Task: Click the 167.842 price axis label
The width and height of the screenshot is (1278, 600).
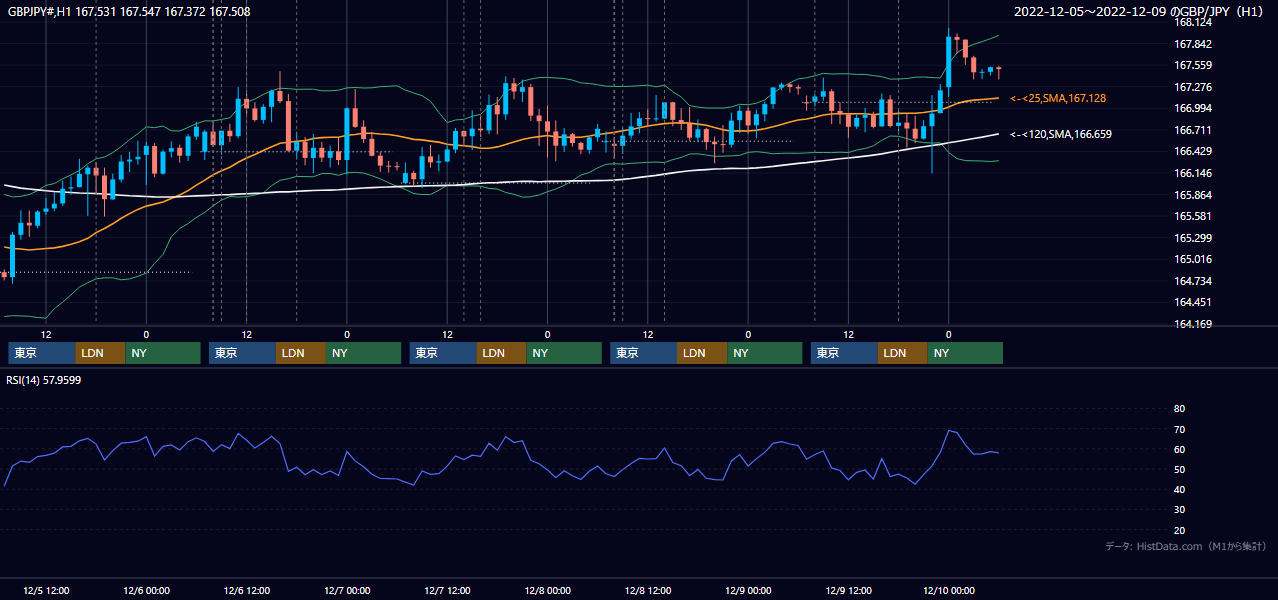Action: pyautogui.click(x=1193, y=44)
